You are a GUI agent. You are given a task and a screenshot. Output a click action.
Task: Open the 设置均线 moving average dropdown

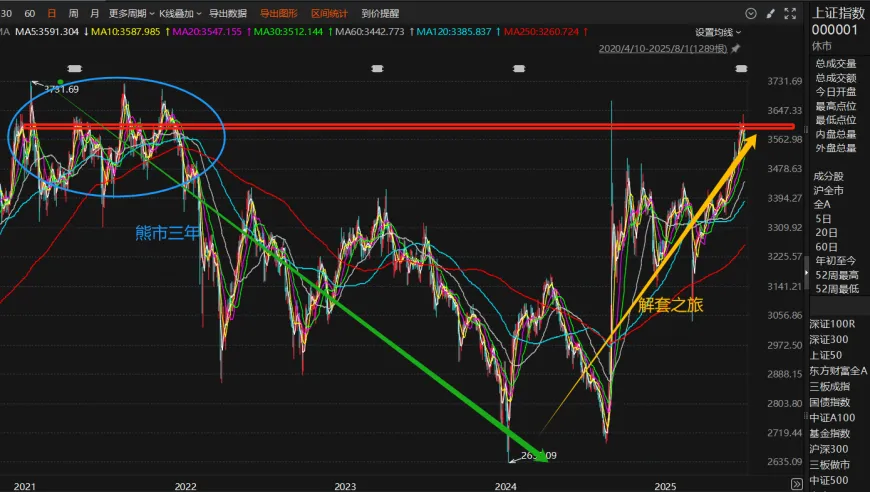coord(717,32)
